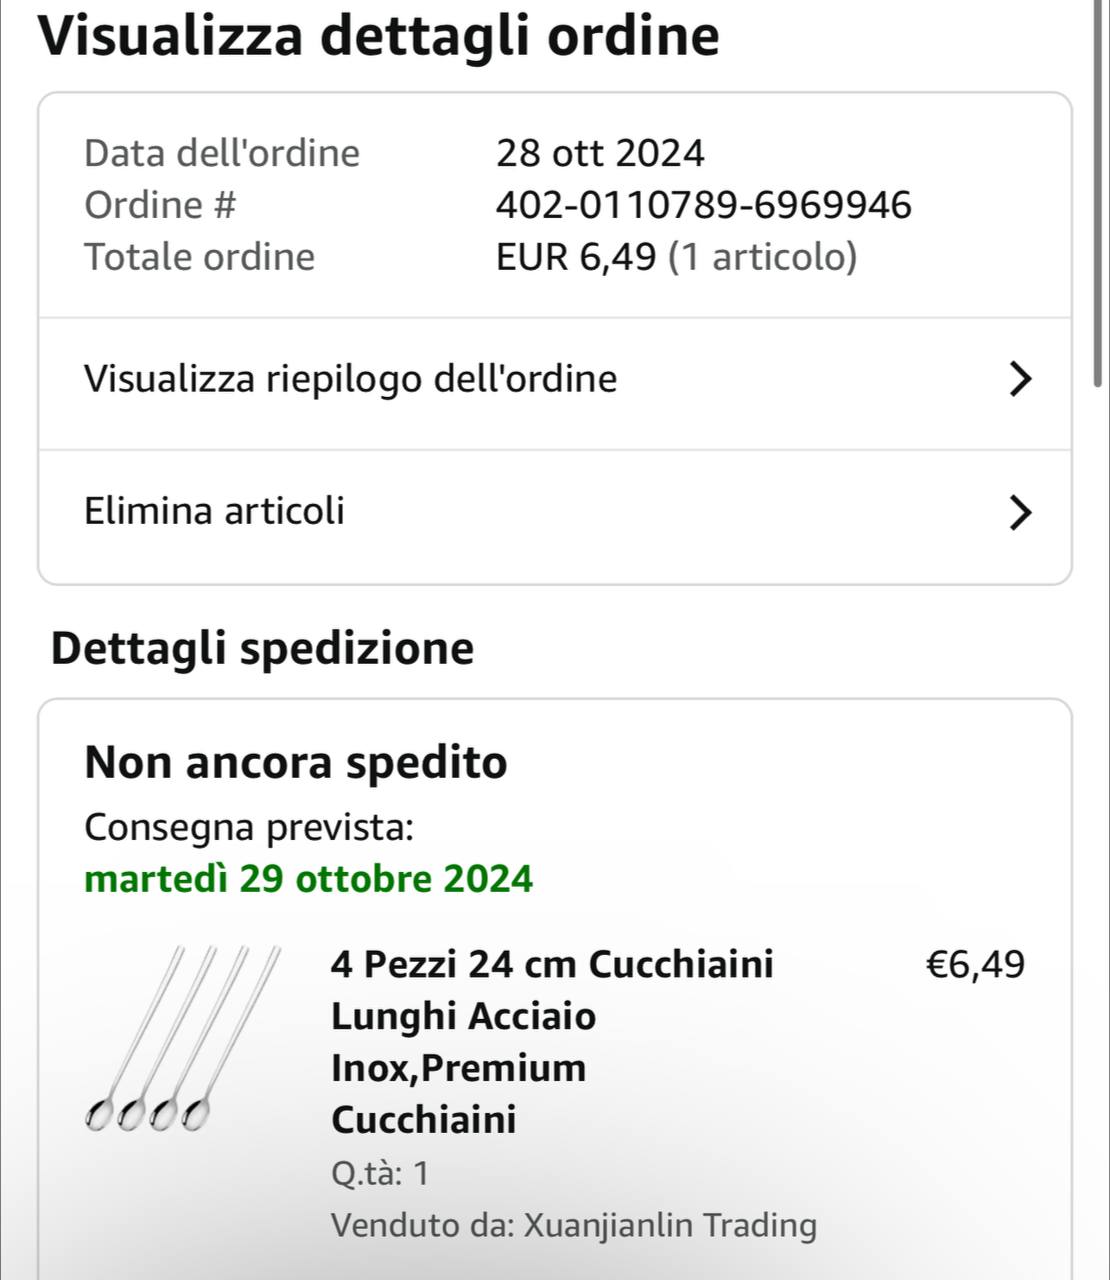The width and height of the screenshot is (1110, 1280).
Task: Click the Totale ordine label
Action: [200, 258]
